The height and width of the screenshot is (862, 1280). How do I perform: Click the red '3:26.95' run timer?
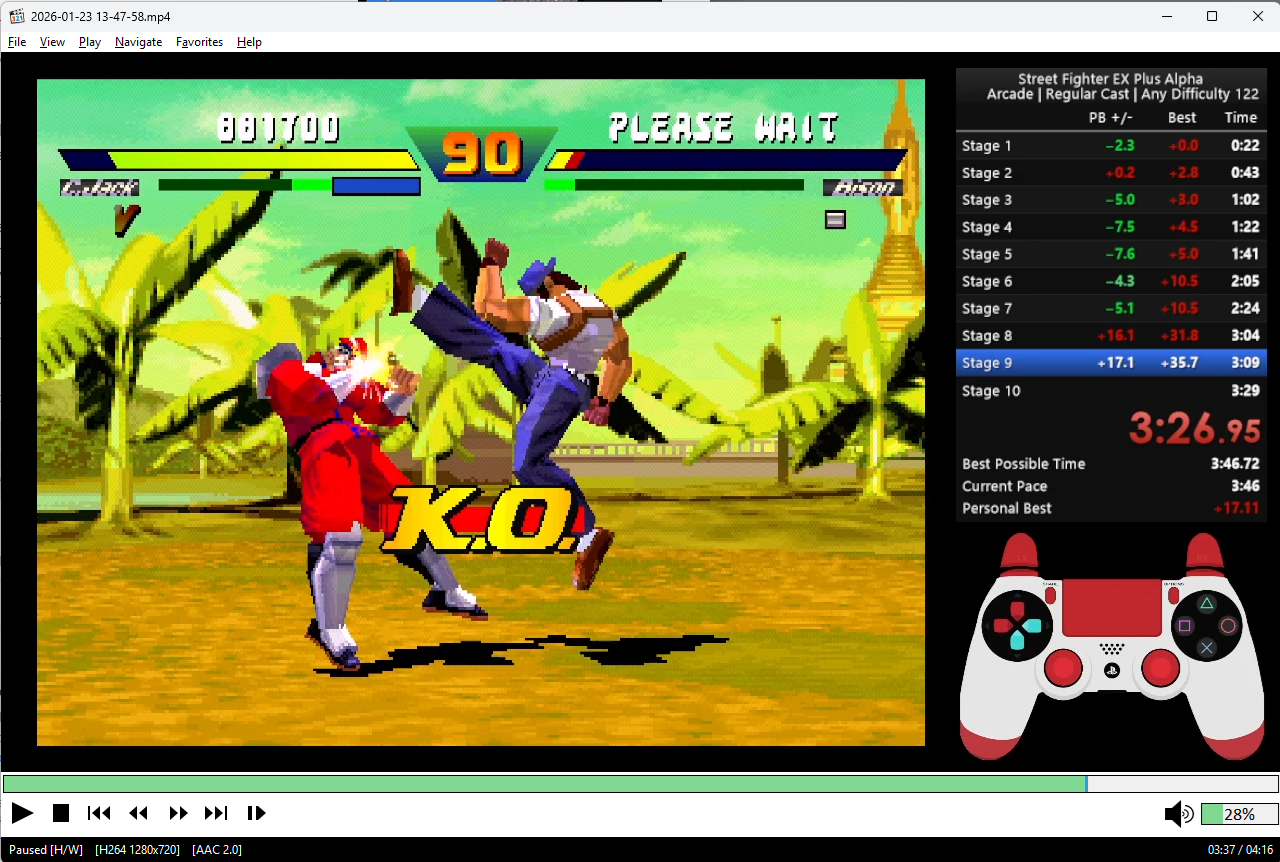pos(1195,429)
